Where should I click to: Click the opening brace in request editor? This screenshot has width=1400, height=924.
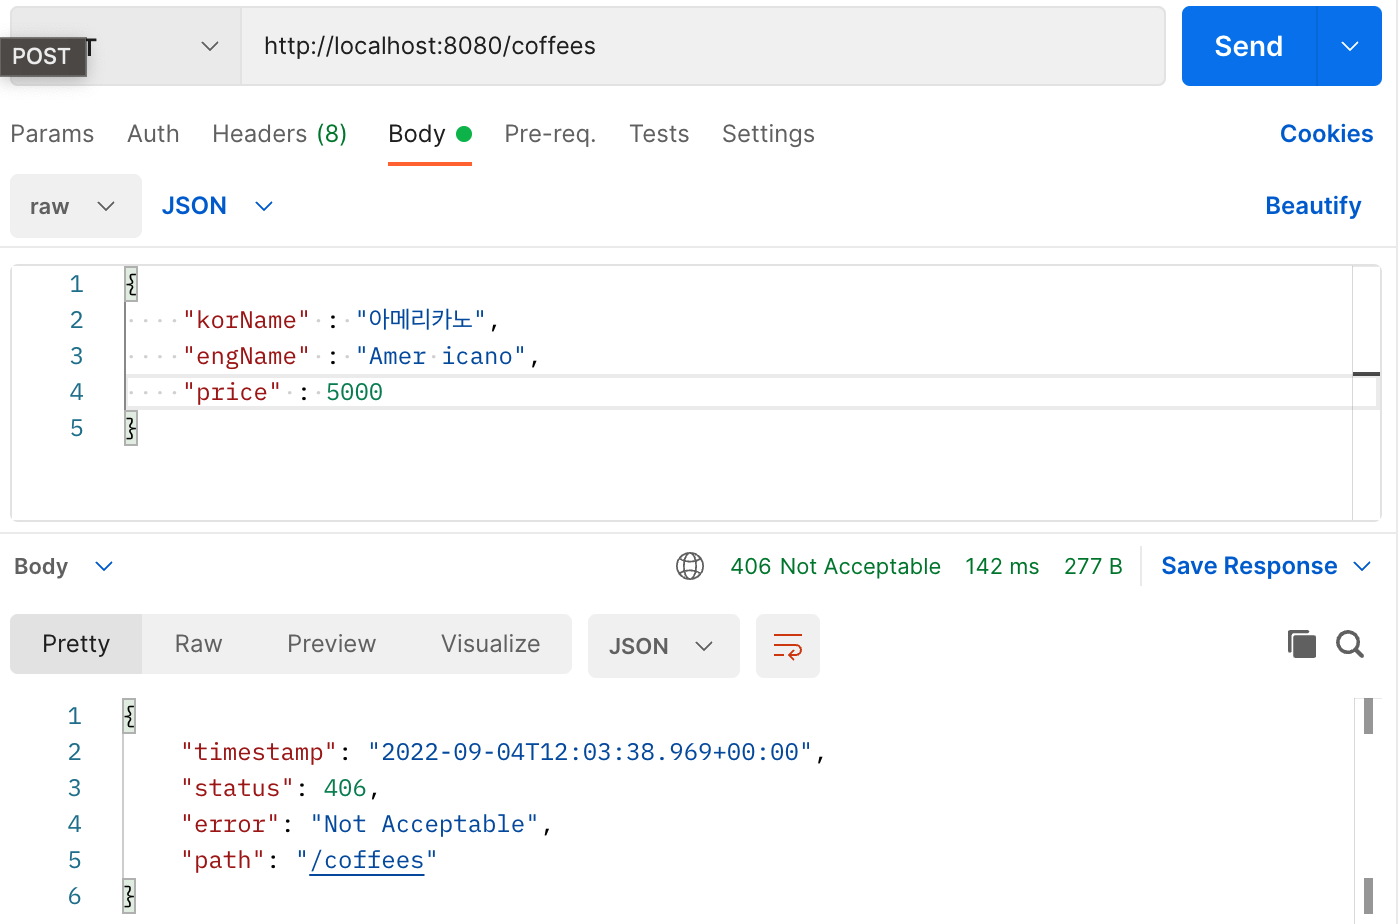(x=131, y=284)
